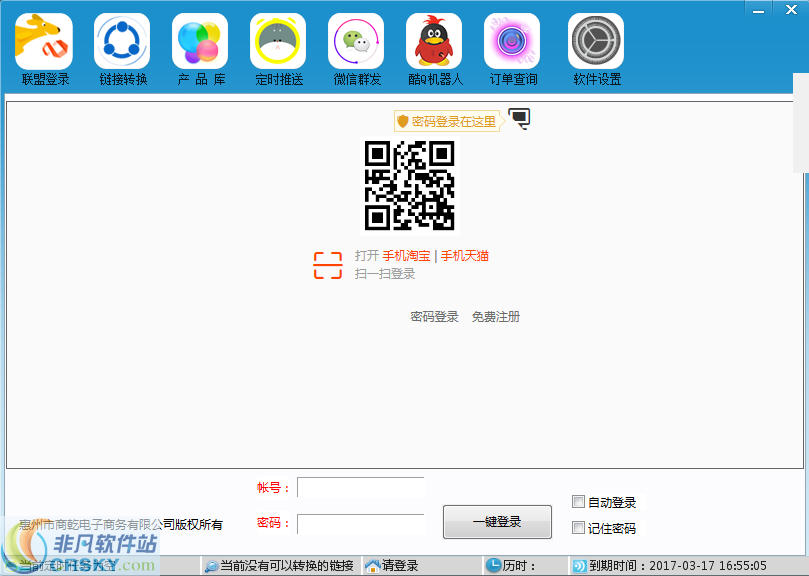809x576 pixels.
Task: Close the application window
Action: pos(791,9)
